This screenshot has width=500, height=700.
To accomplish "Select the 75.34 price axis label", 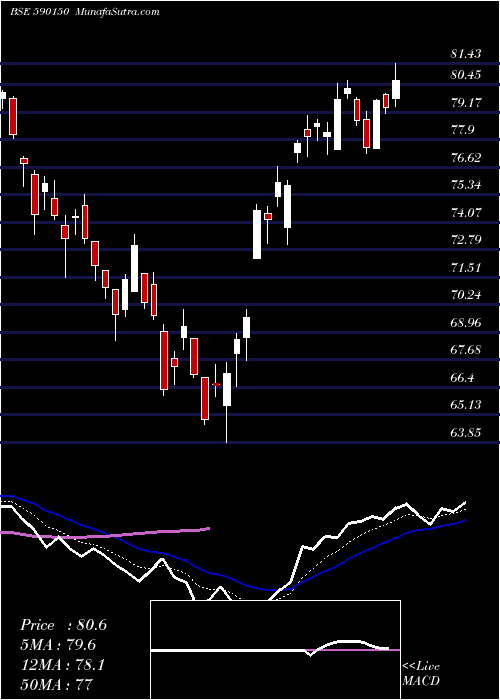I will 466,185.
